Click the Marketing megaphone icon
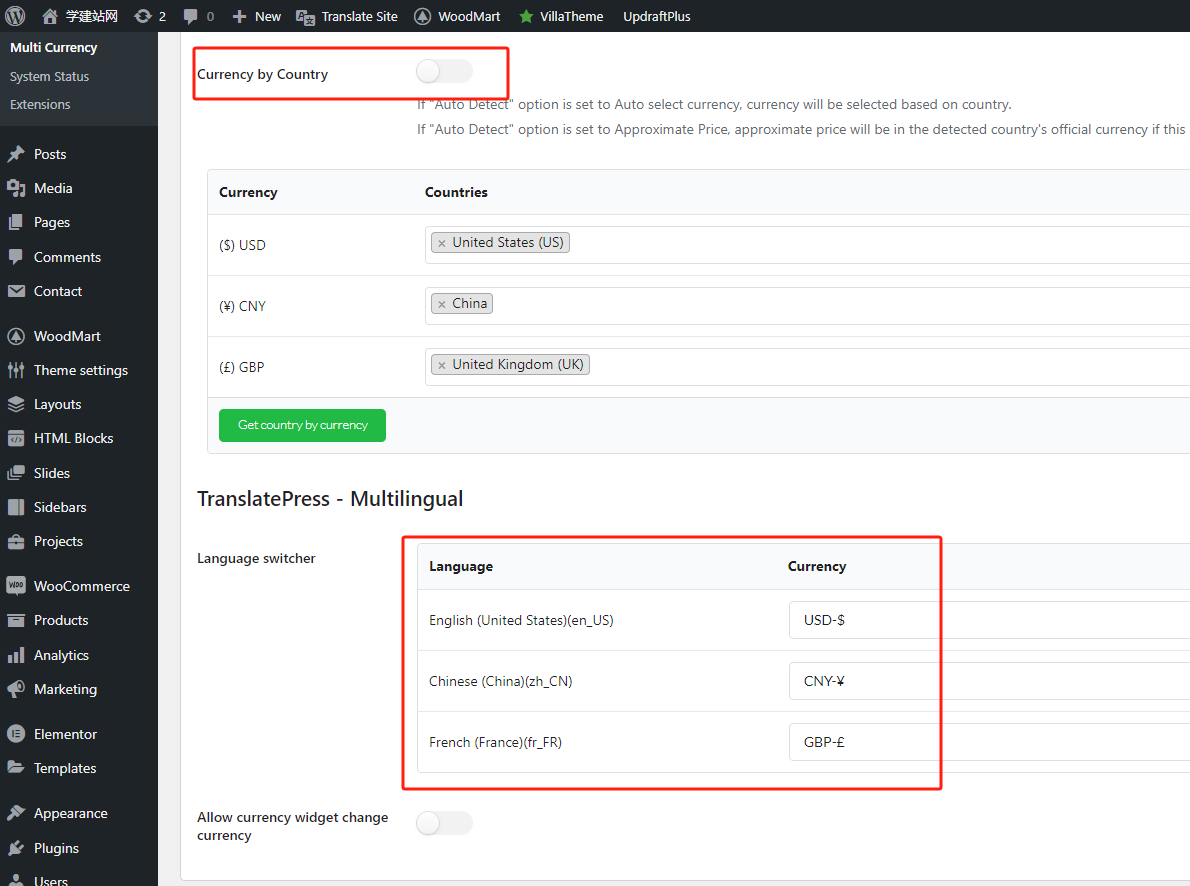Image resolution: width=1190 pixels, height=886 pixels. coord(16,689)
